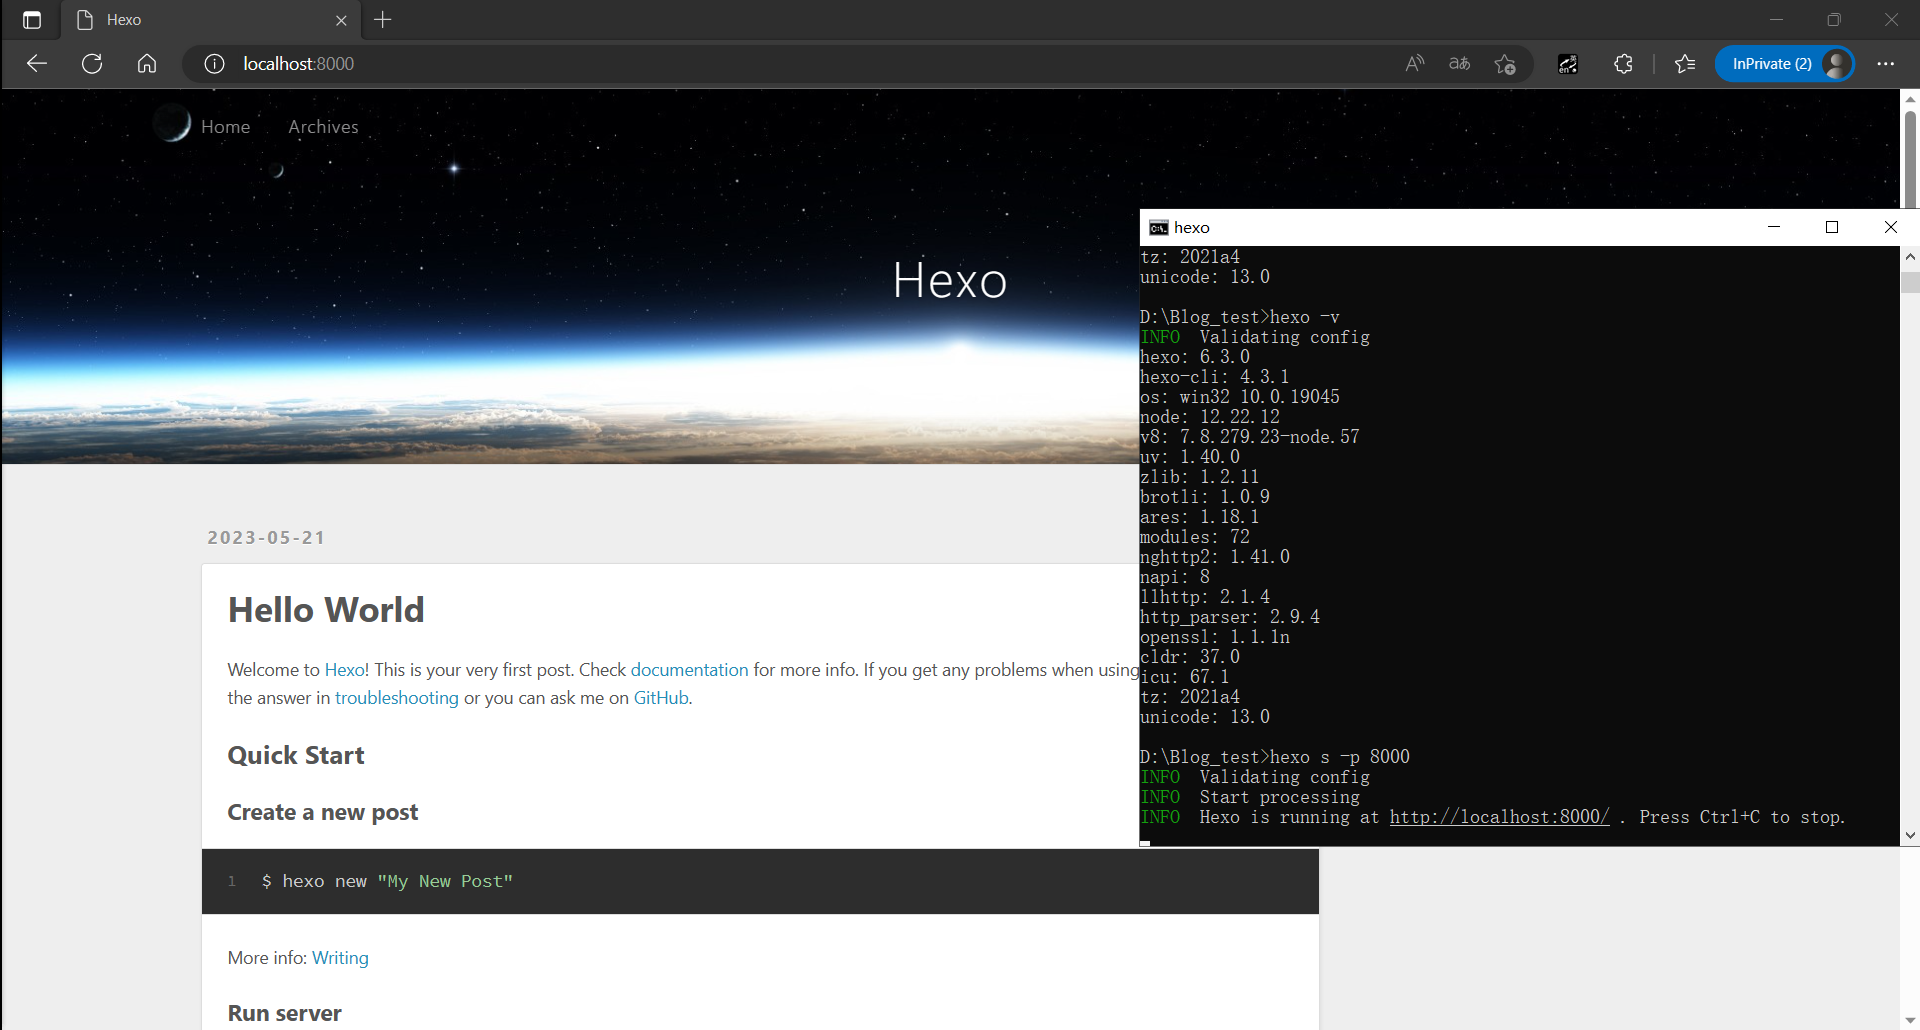Minimize the hexo console window
The image size is (1920, 1030).
pos(1774,227)
